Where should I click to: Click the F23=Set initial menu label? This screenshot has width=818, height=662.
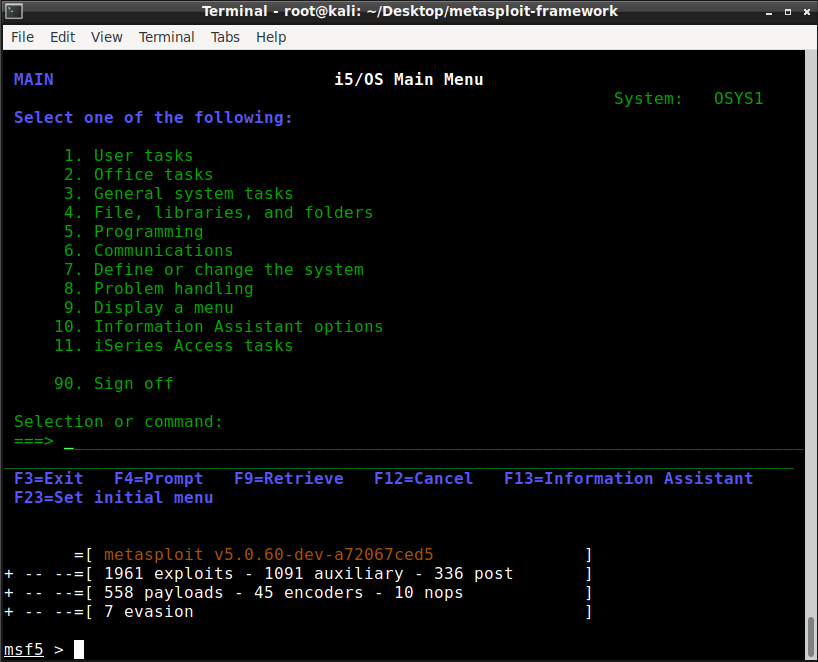114,498
